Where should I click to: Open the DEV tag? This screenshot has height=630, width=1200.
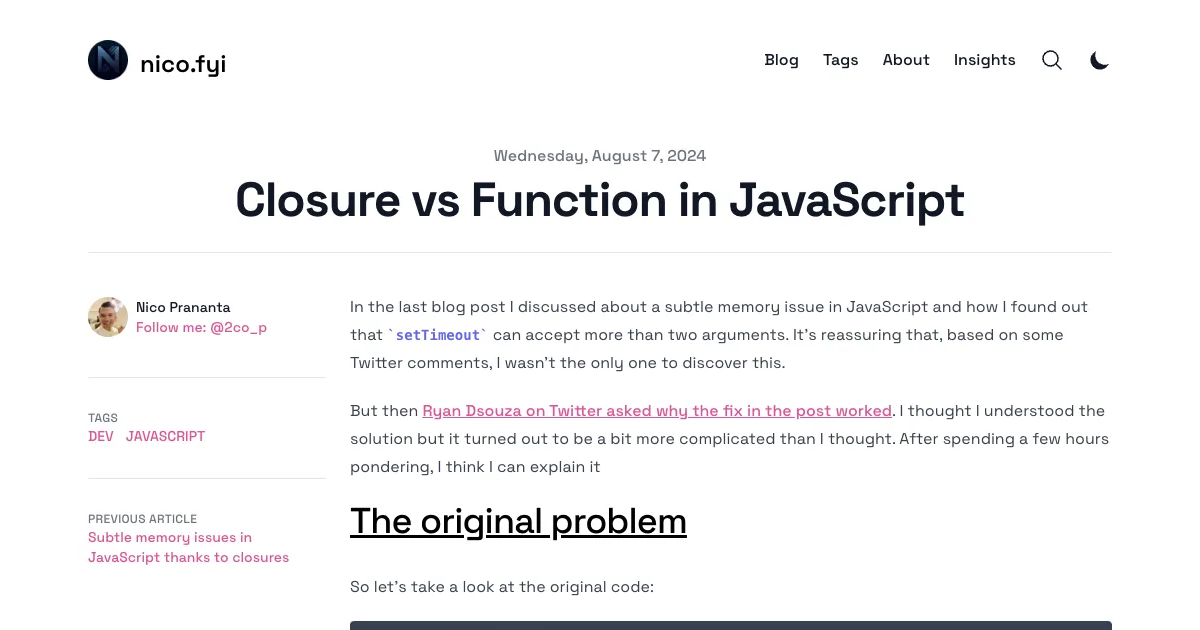tap(100, 436)
